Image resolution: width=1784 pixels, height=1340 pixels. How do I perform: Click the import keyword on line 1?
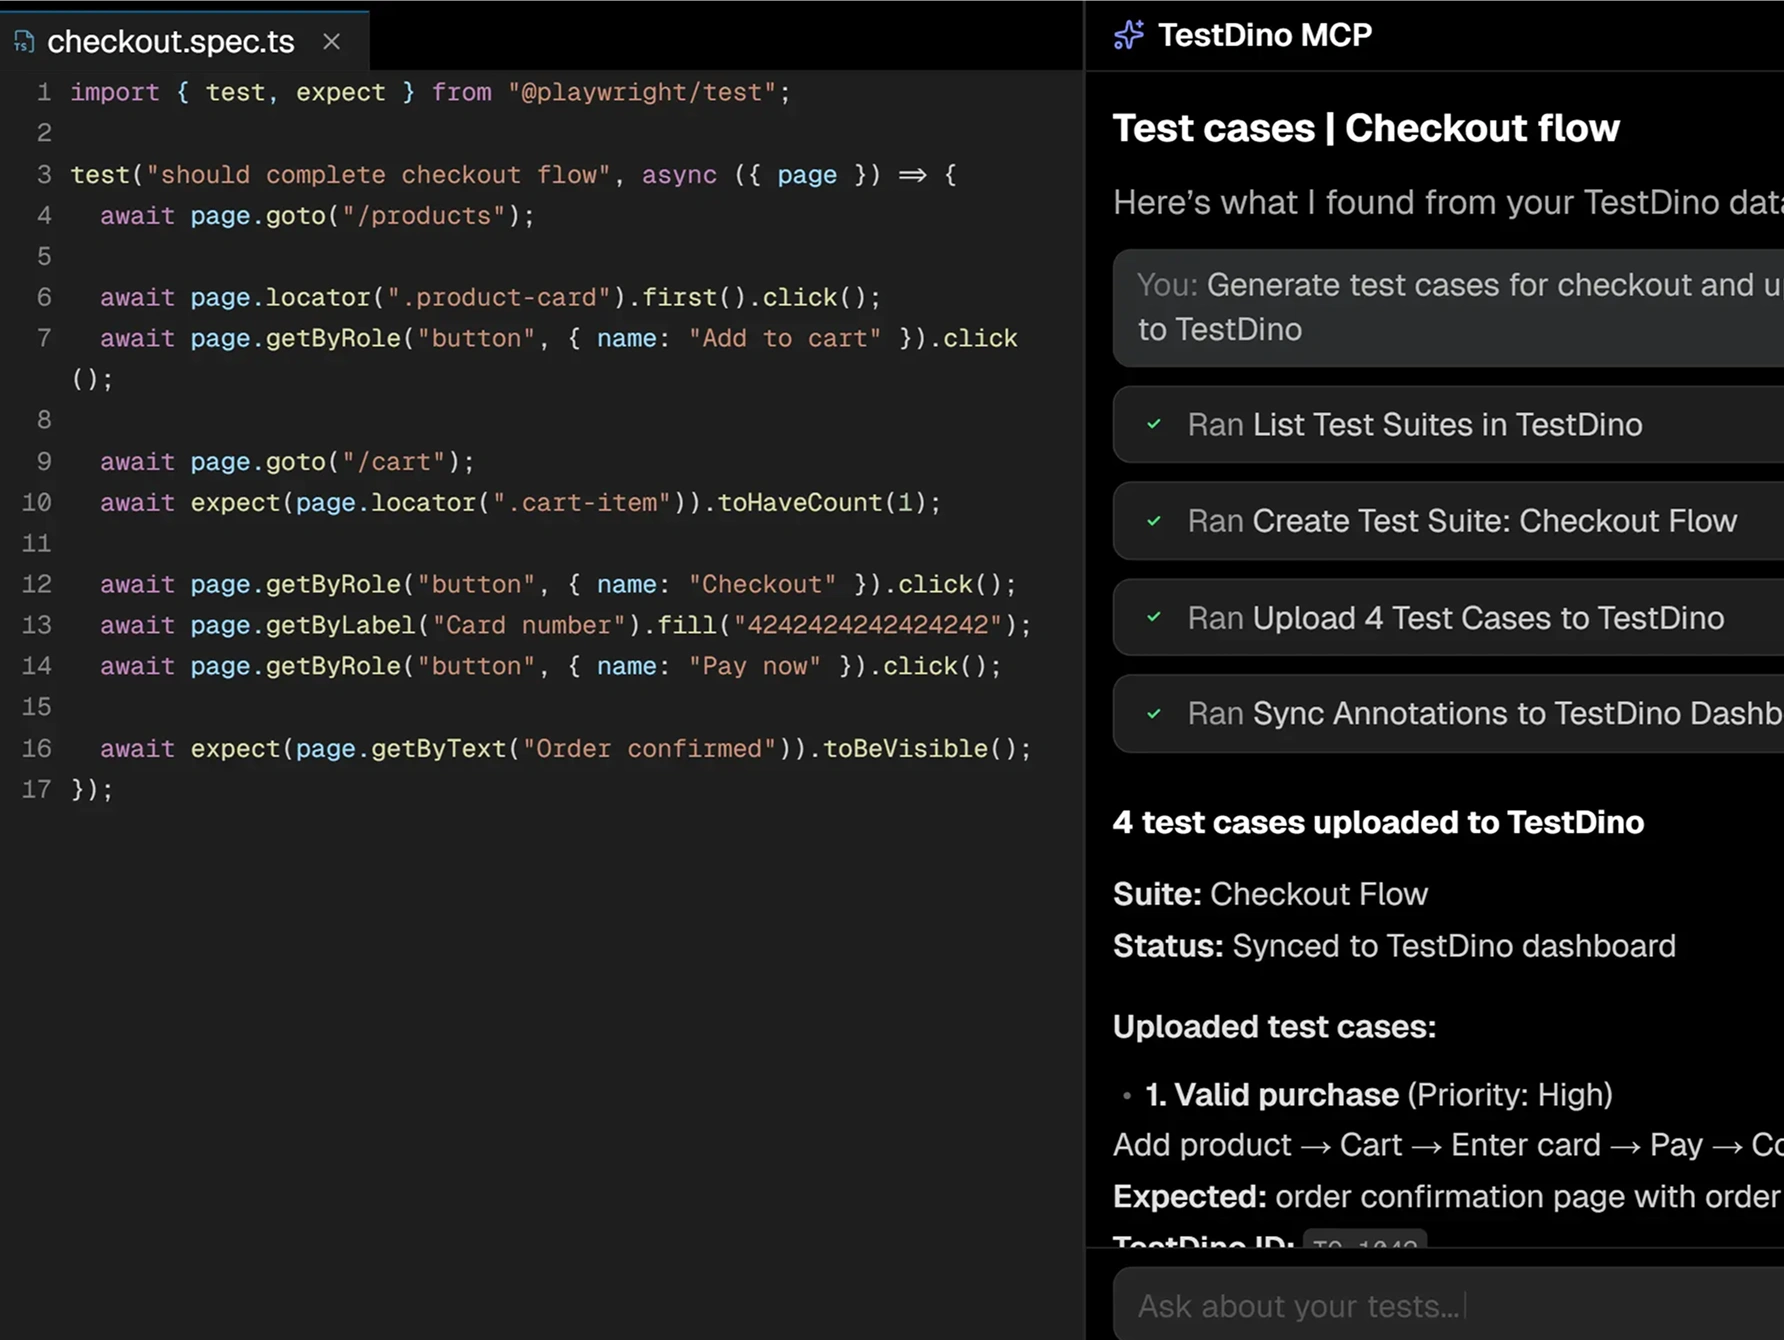click(115, 92)
